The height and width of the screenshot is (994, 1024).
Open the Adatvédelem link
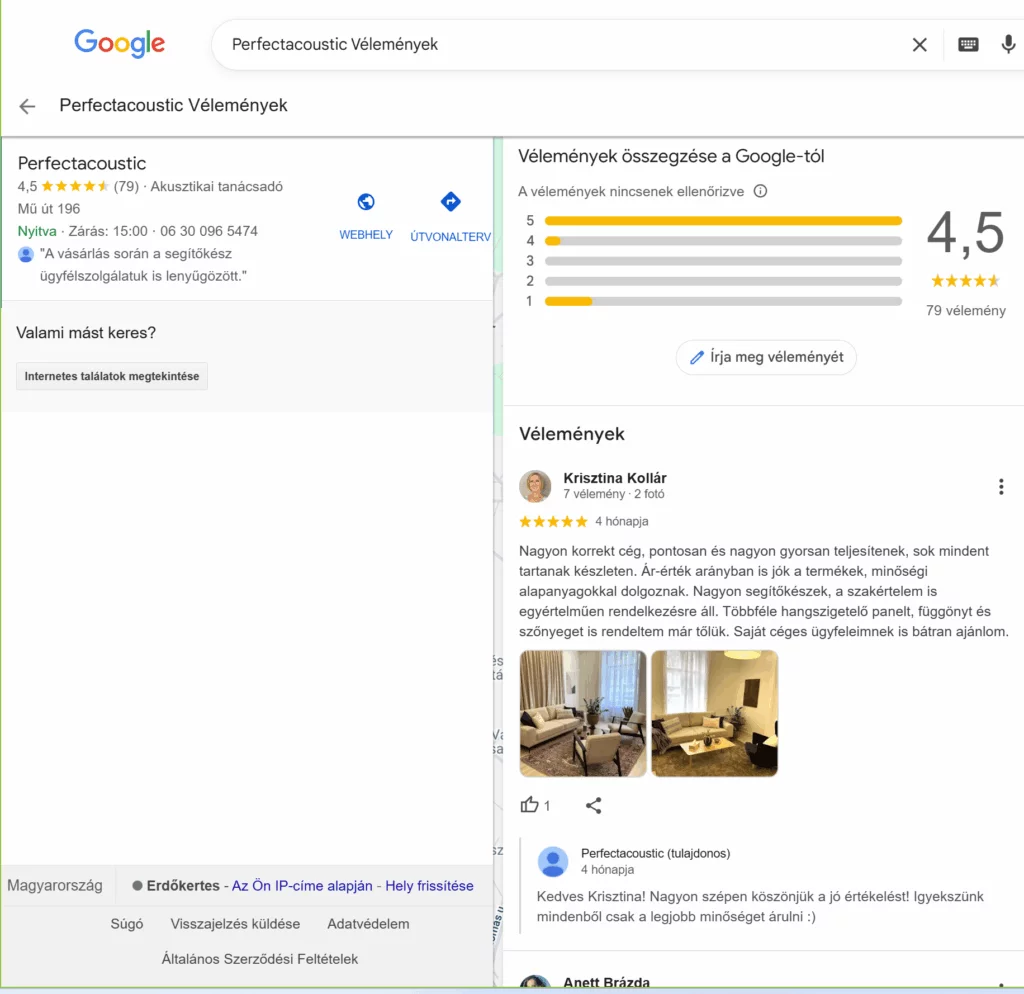(x=368, y=924)
